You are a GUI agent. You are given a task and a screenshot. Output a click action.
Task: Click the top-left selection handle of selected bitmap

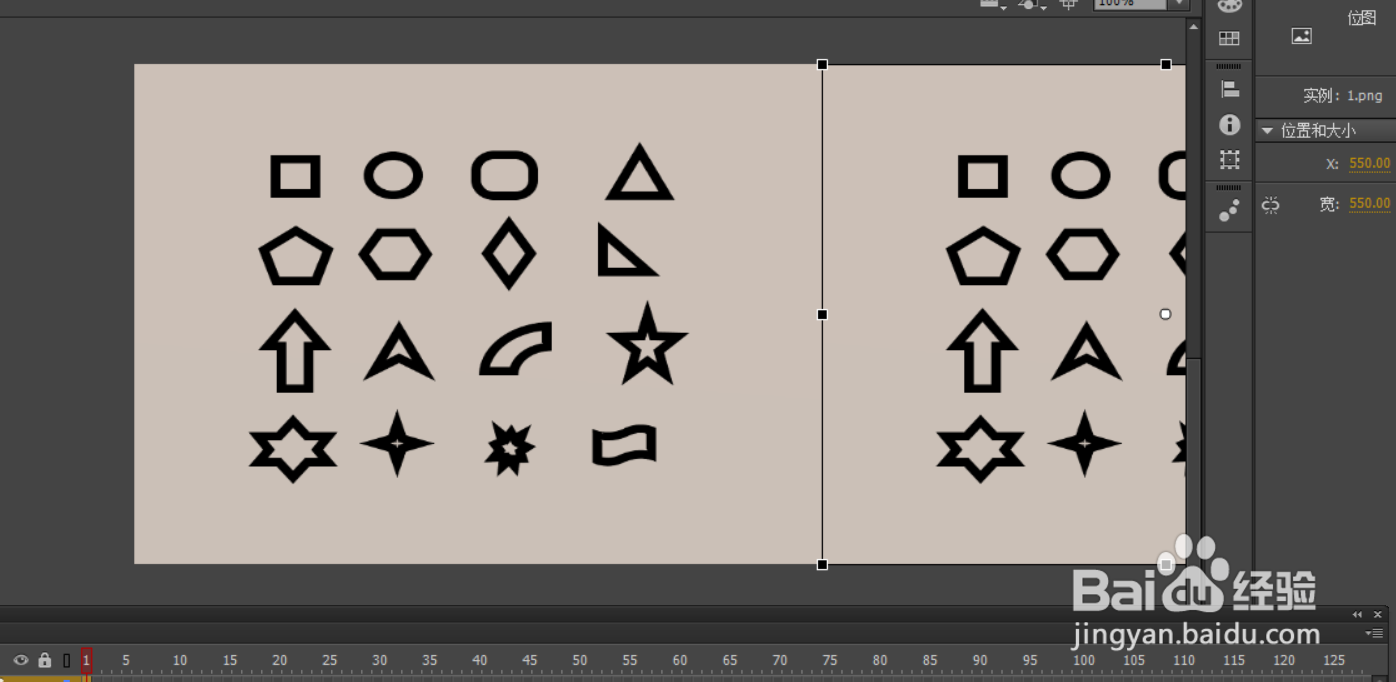click(822, 64)
